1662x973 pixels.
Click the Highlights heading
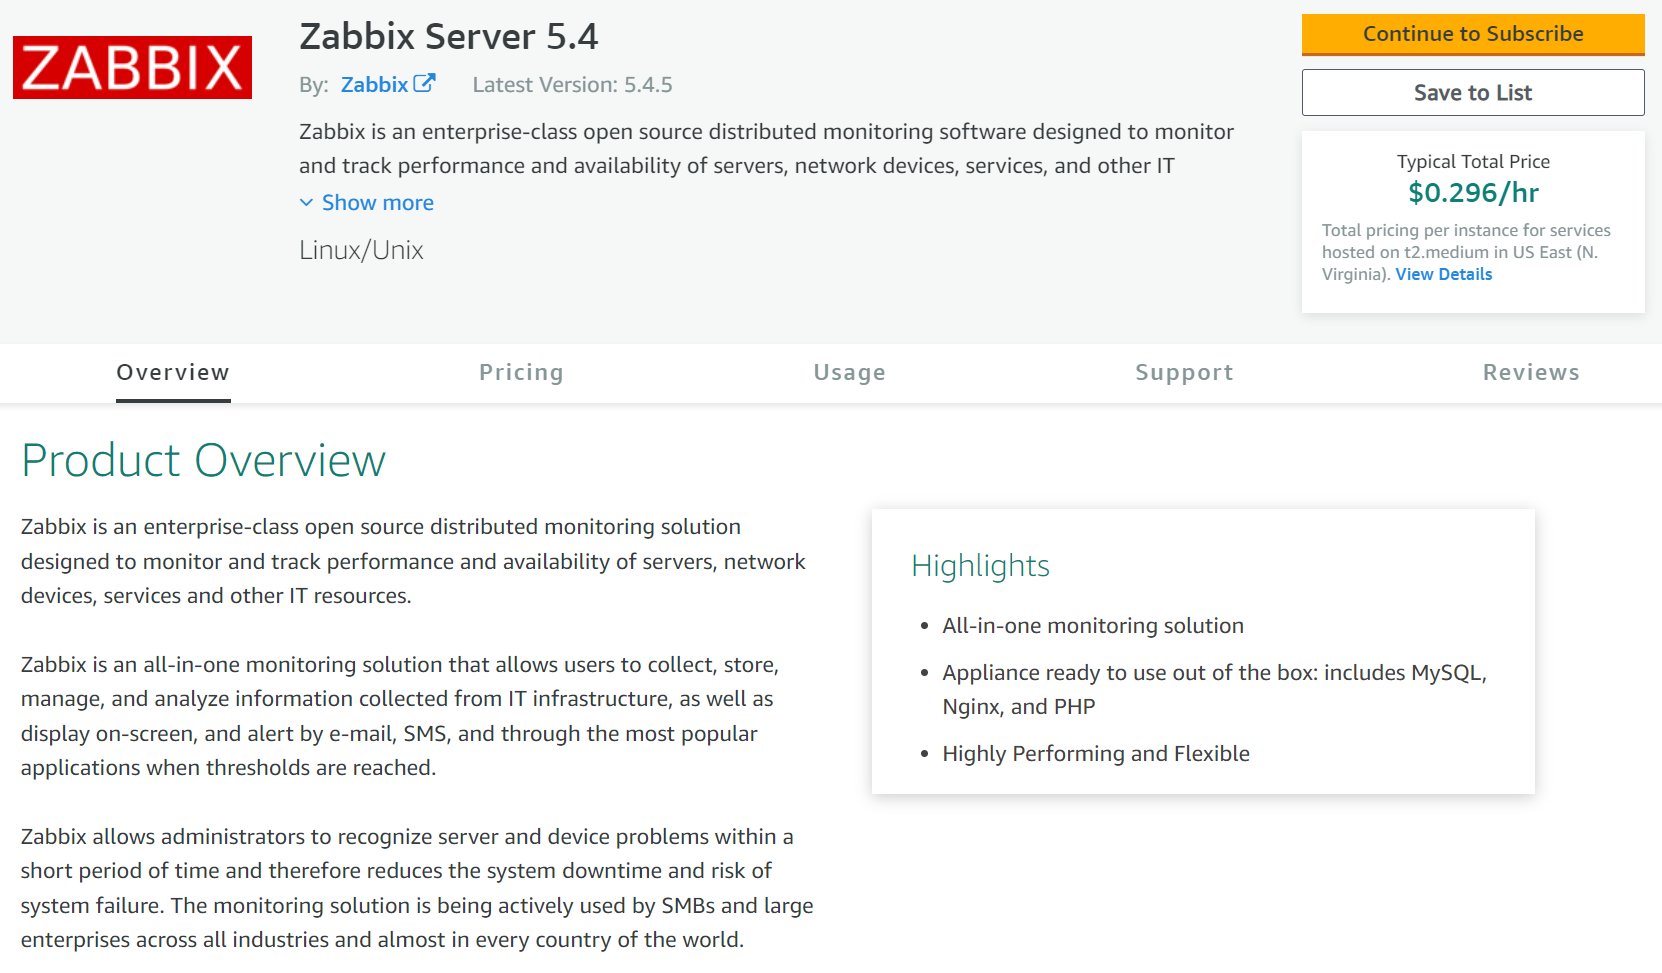coord(980,566)
